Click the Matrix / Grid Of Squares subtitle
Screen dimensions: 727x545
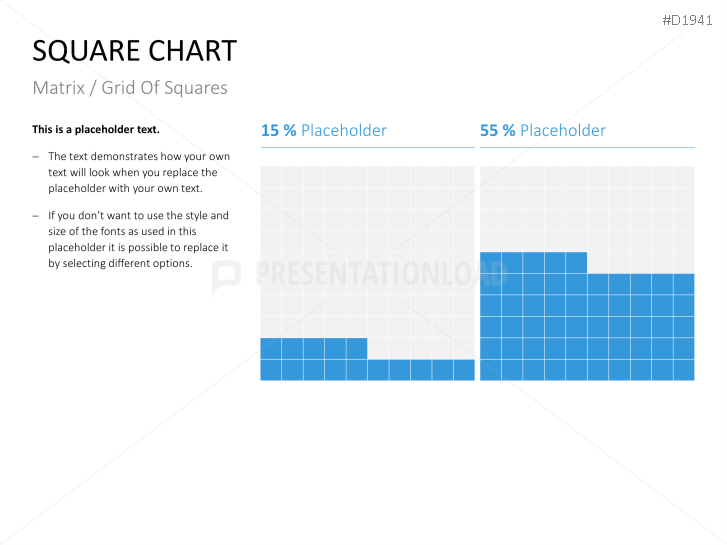130,88
